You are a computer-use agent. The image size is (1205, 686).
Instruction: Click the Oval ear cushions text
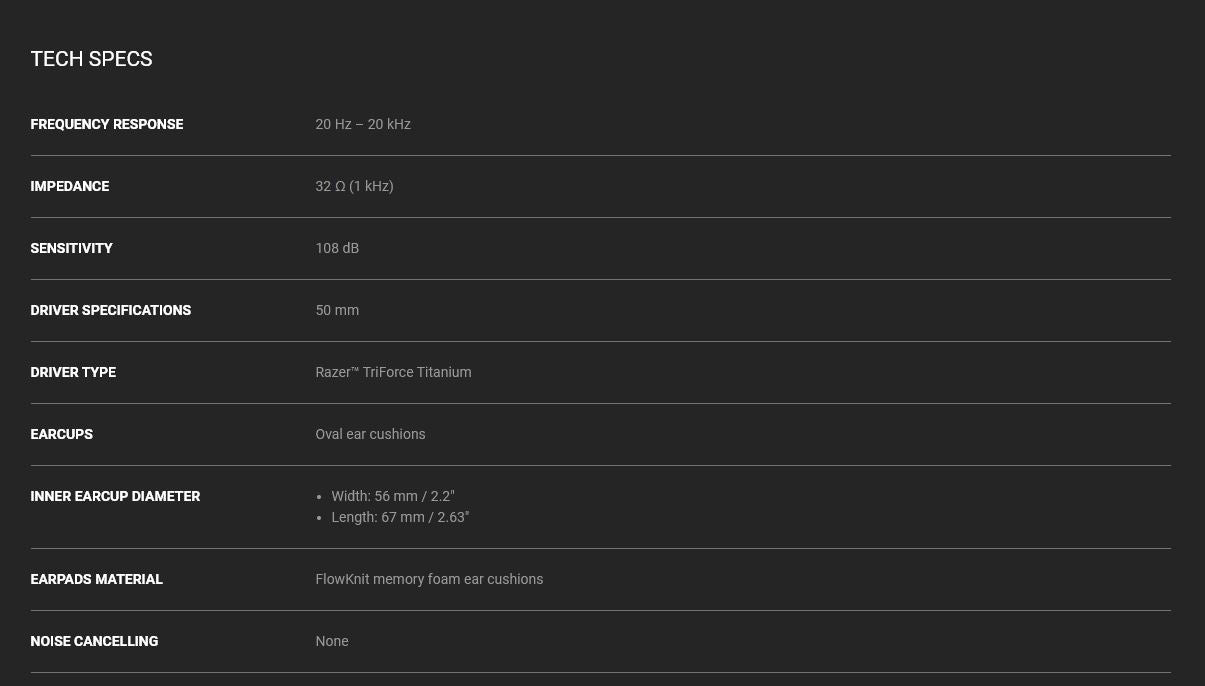pos(370,435)
